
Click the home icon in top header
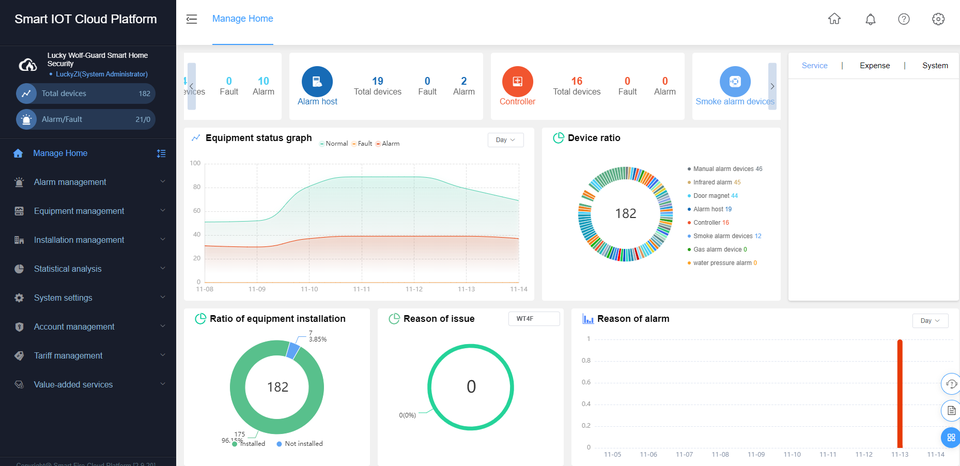click(835, 19)
